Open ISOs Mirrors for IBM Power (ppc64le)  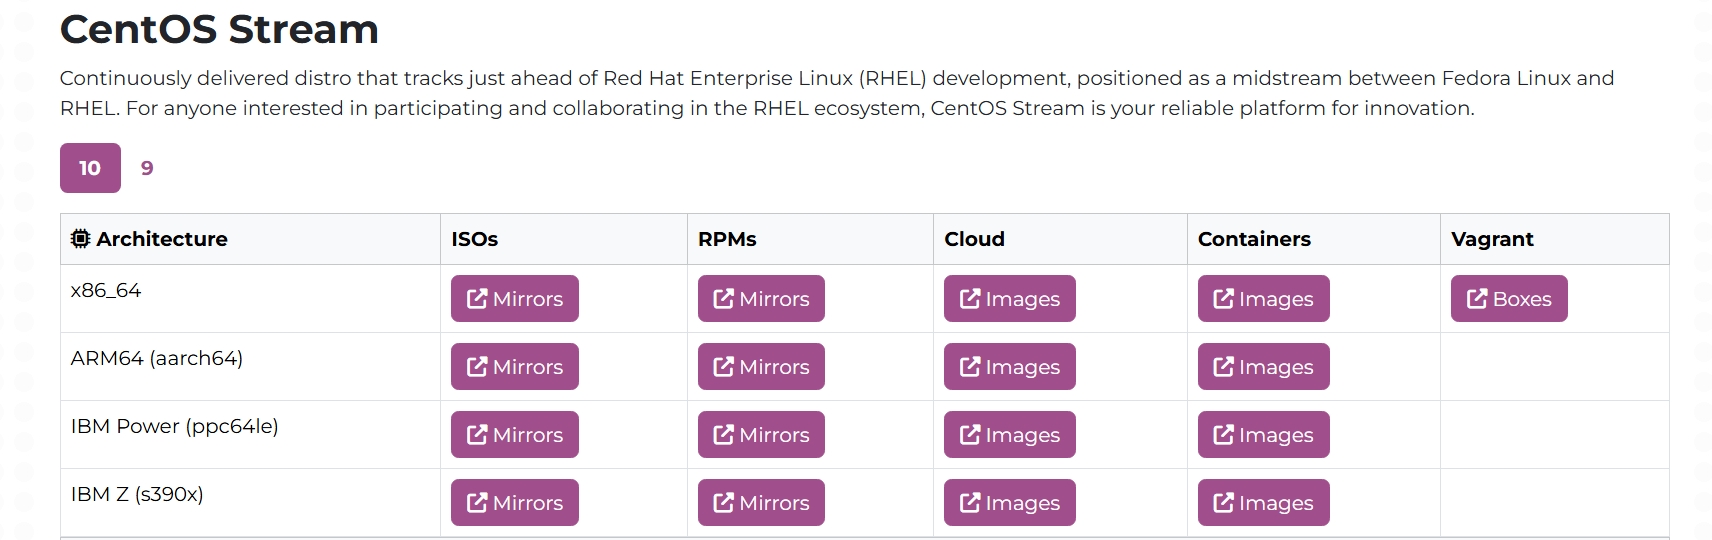(514, 435)
